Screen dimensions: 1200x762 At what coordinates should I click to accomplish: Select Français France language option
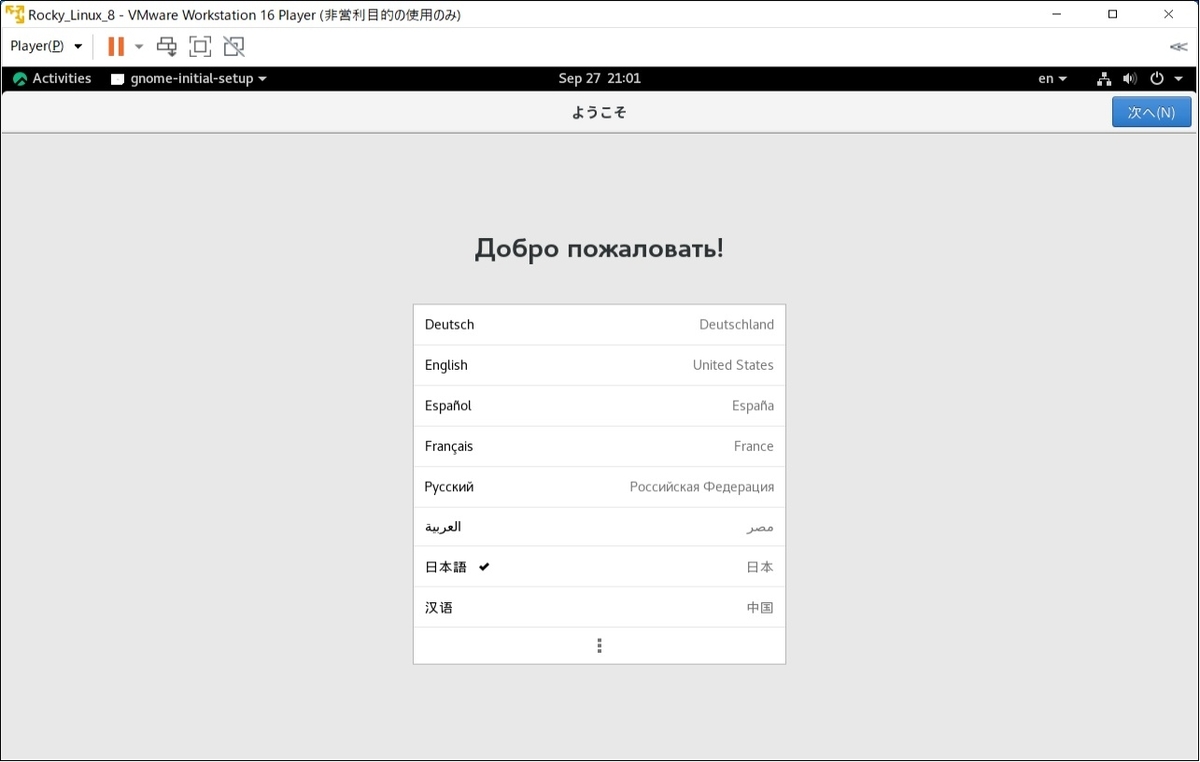pos(599,446)
